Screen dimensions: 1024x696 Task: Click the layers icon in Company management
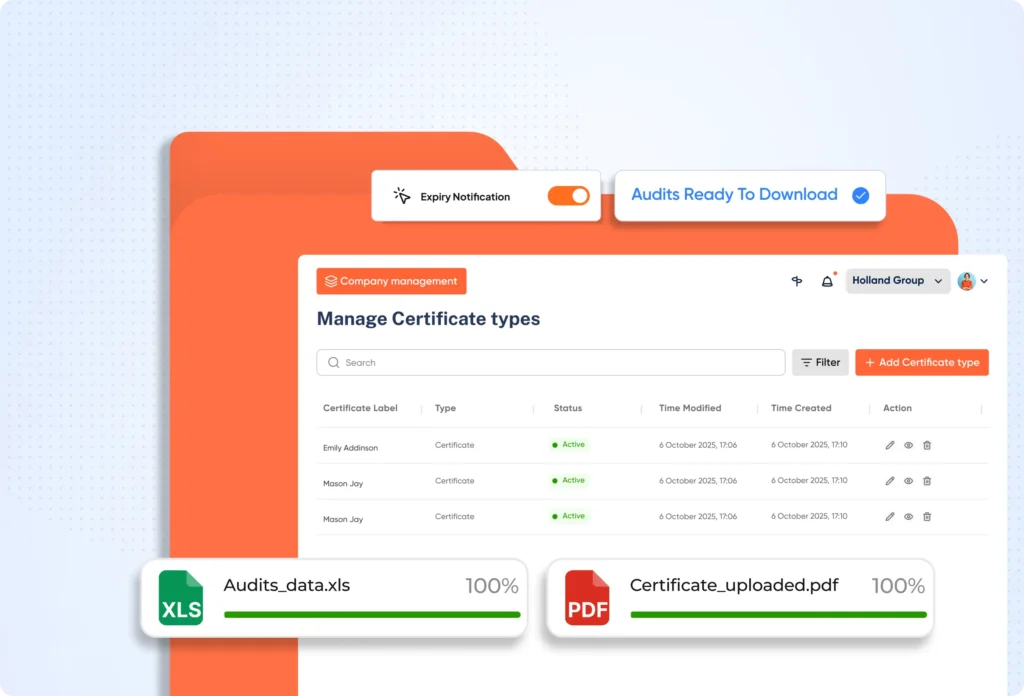(x=330, y=281)
